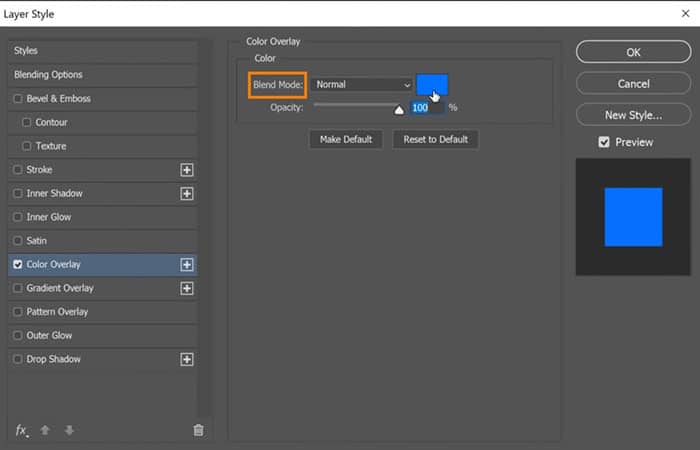
Task: Add another Stroke effect with plus icon
Action: pyautogui.click(x=187, y=170)
